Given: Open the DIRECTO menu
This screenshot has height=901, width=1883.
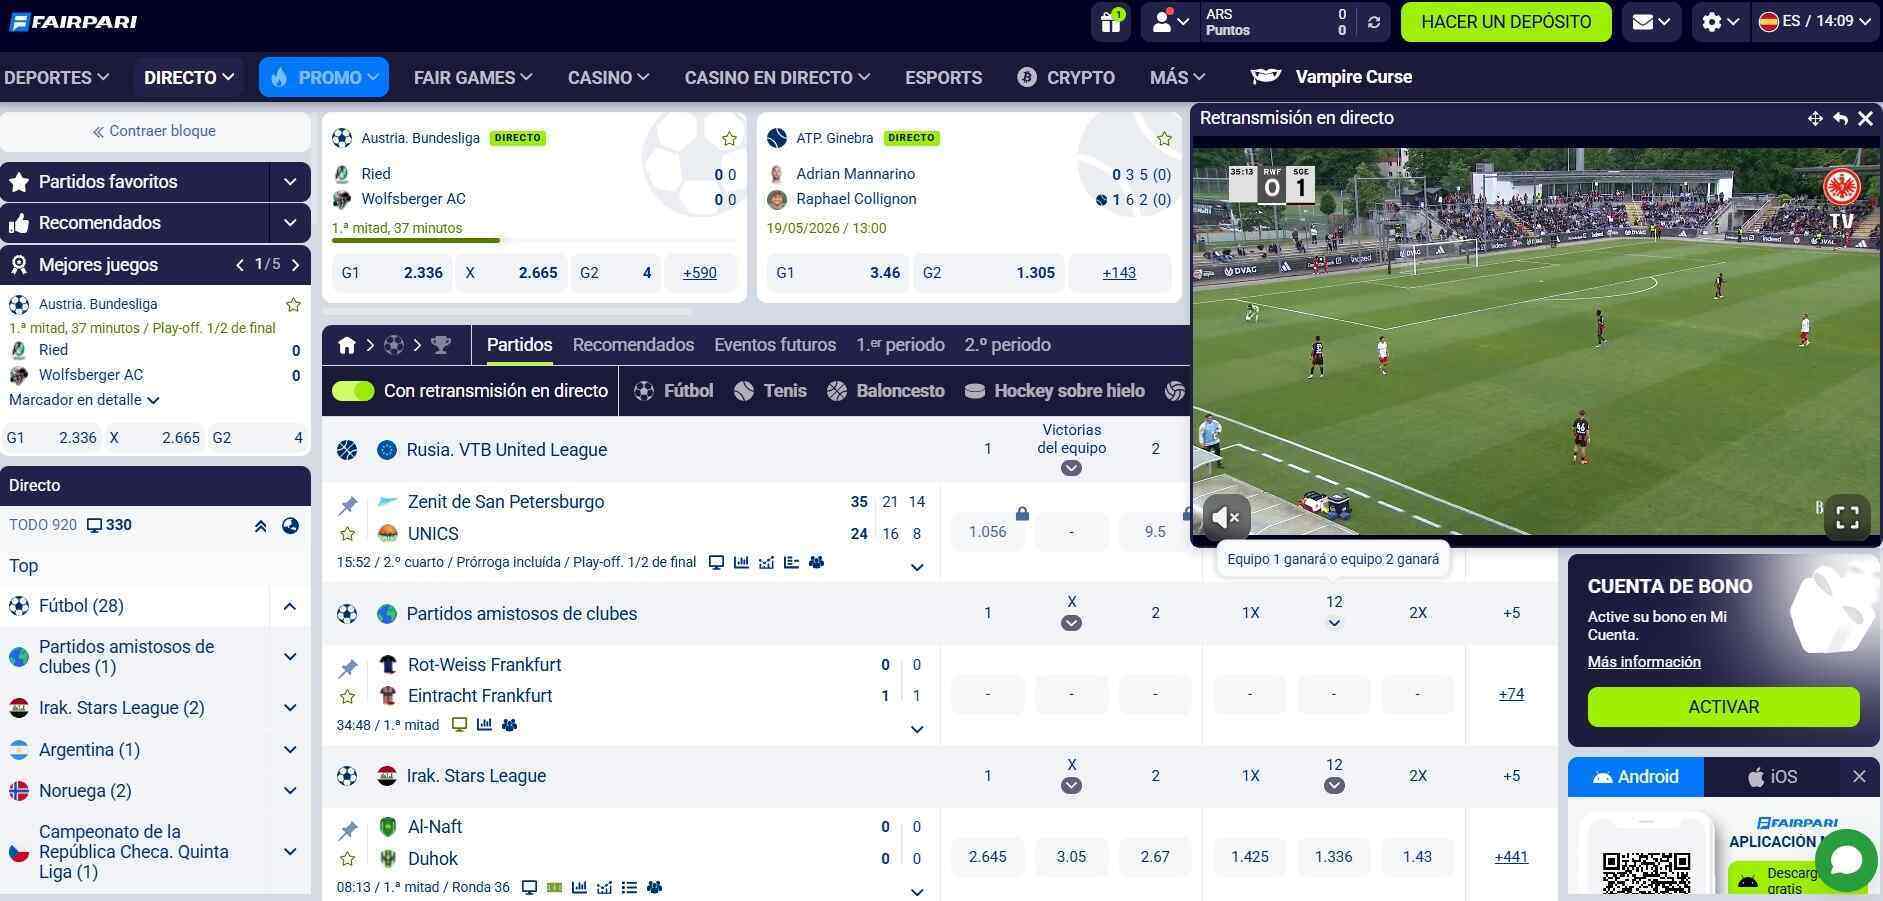Looking at the screenshot, I should [x=189, y=77].
